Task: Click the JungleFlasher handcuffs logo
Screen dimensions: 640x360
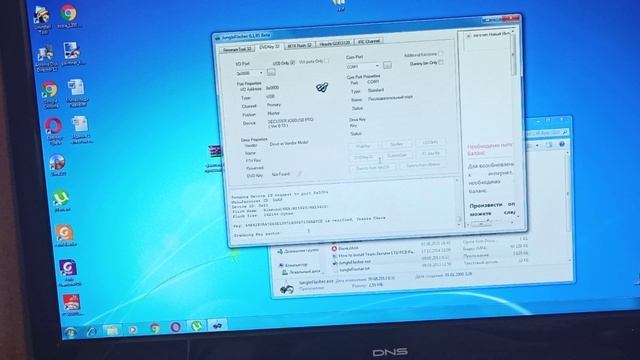Action: click(322, 87)
